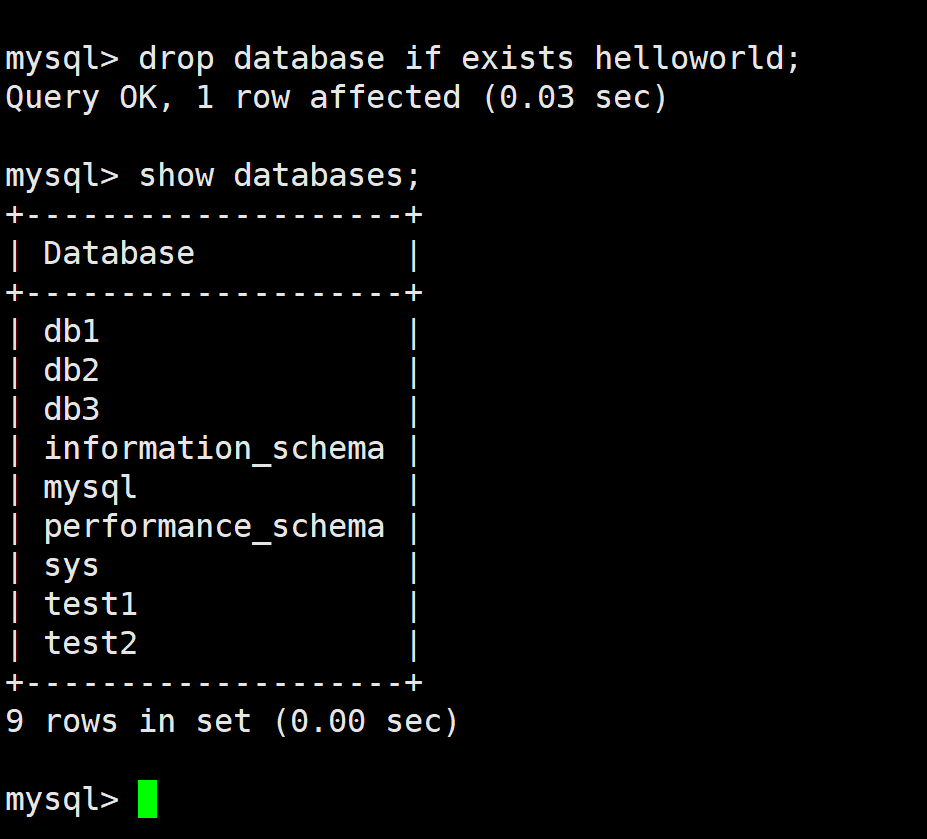Screen dimensions: 927x839
Task: Click the db2 database entry
Action: [72, 371]
